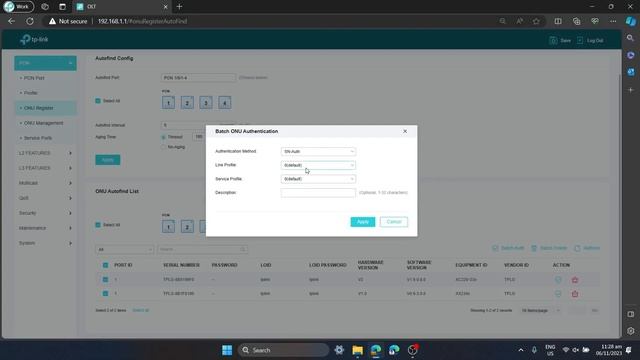Open the Profile menu item
Screen dimensions: 640x360
31,93
